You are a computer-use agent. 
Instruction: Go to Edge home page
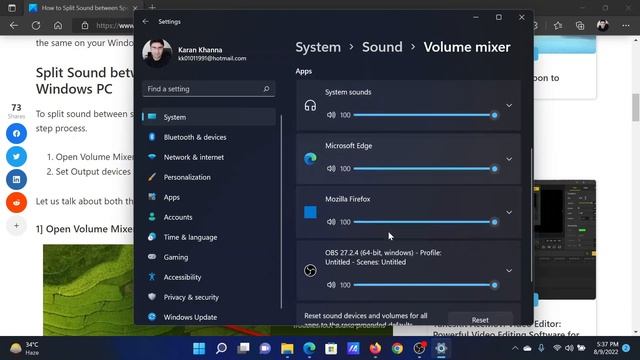coord(58,26)
